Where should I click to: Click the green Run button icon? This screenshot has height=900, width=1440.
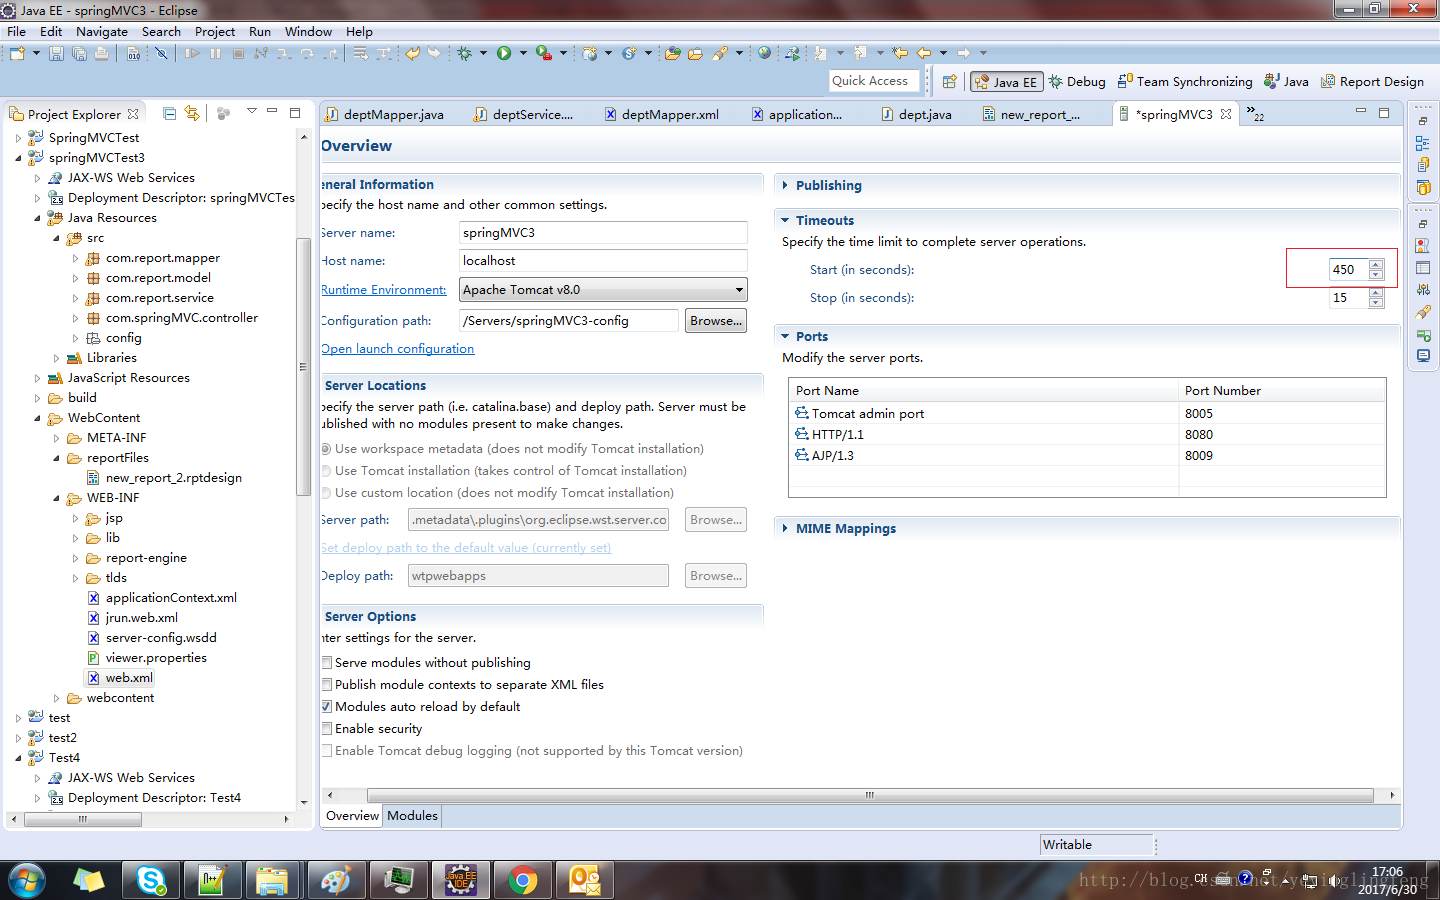(504, 53)
